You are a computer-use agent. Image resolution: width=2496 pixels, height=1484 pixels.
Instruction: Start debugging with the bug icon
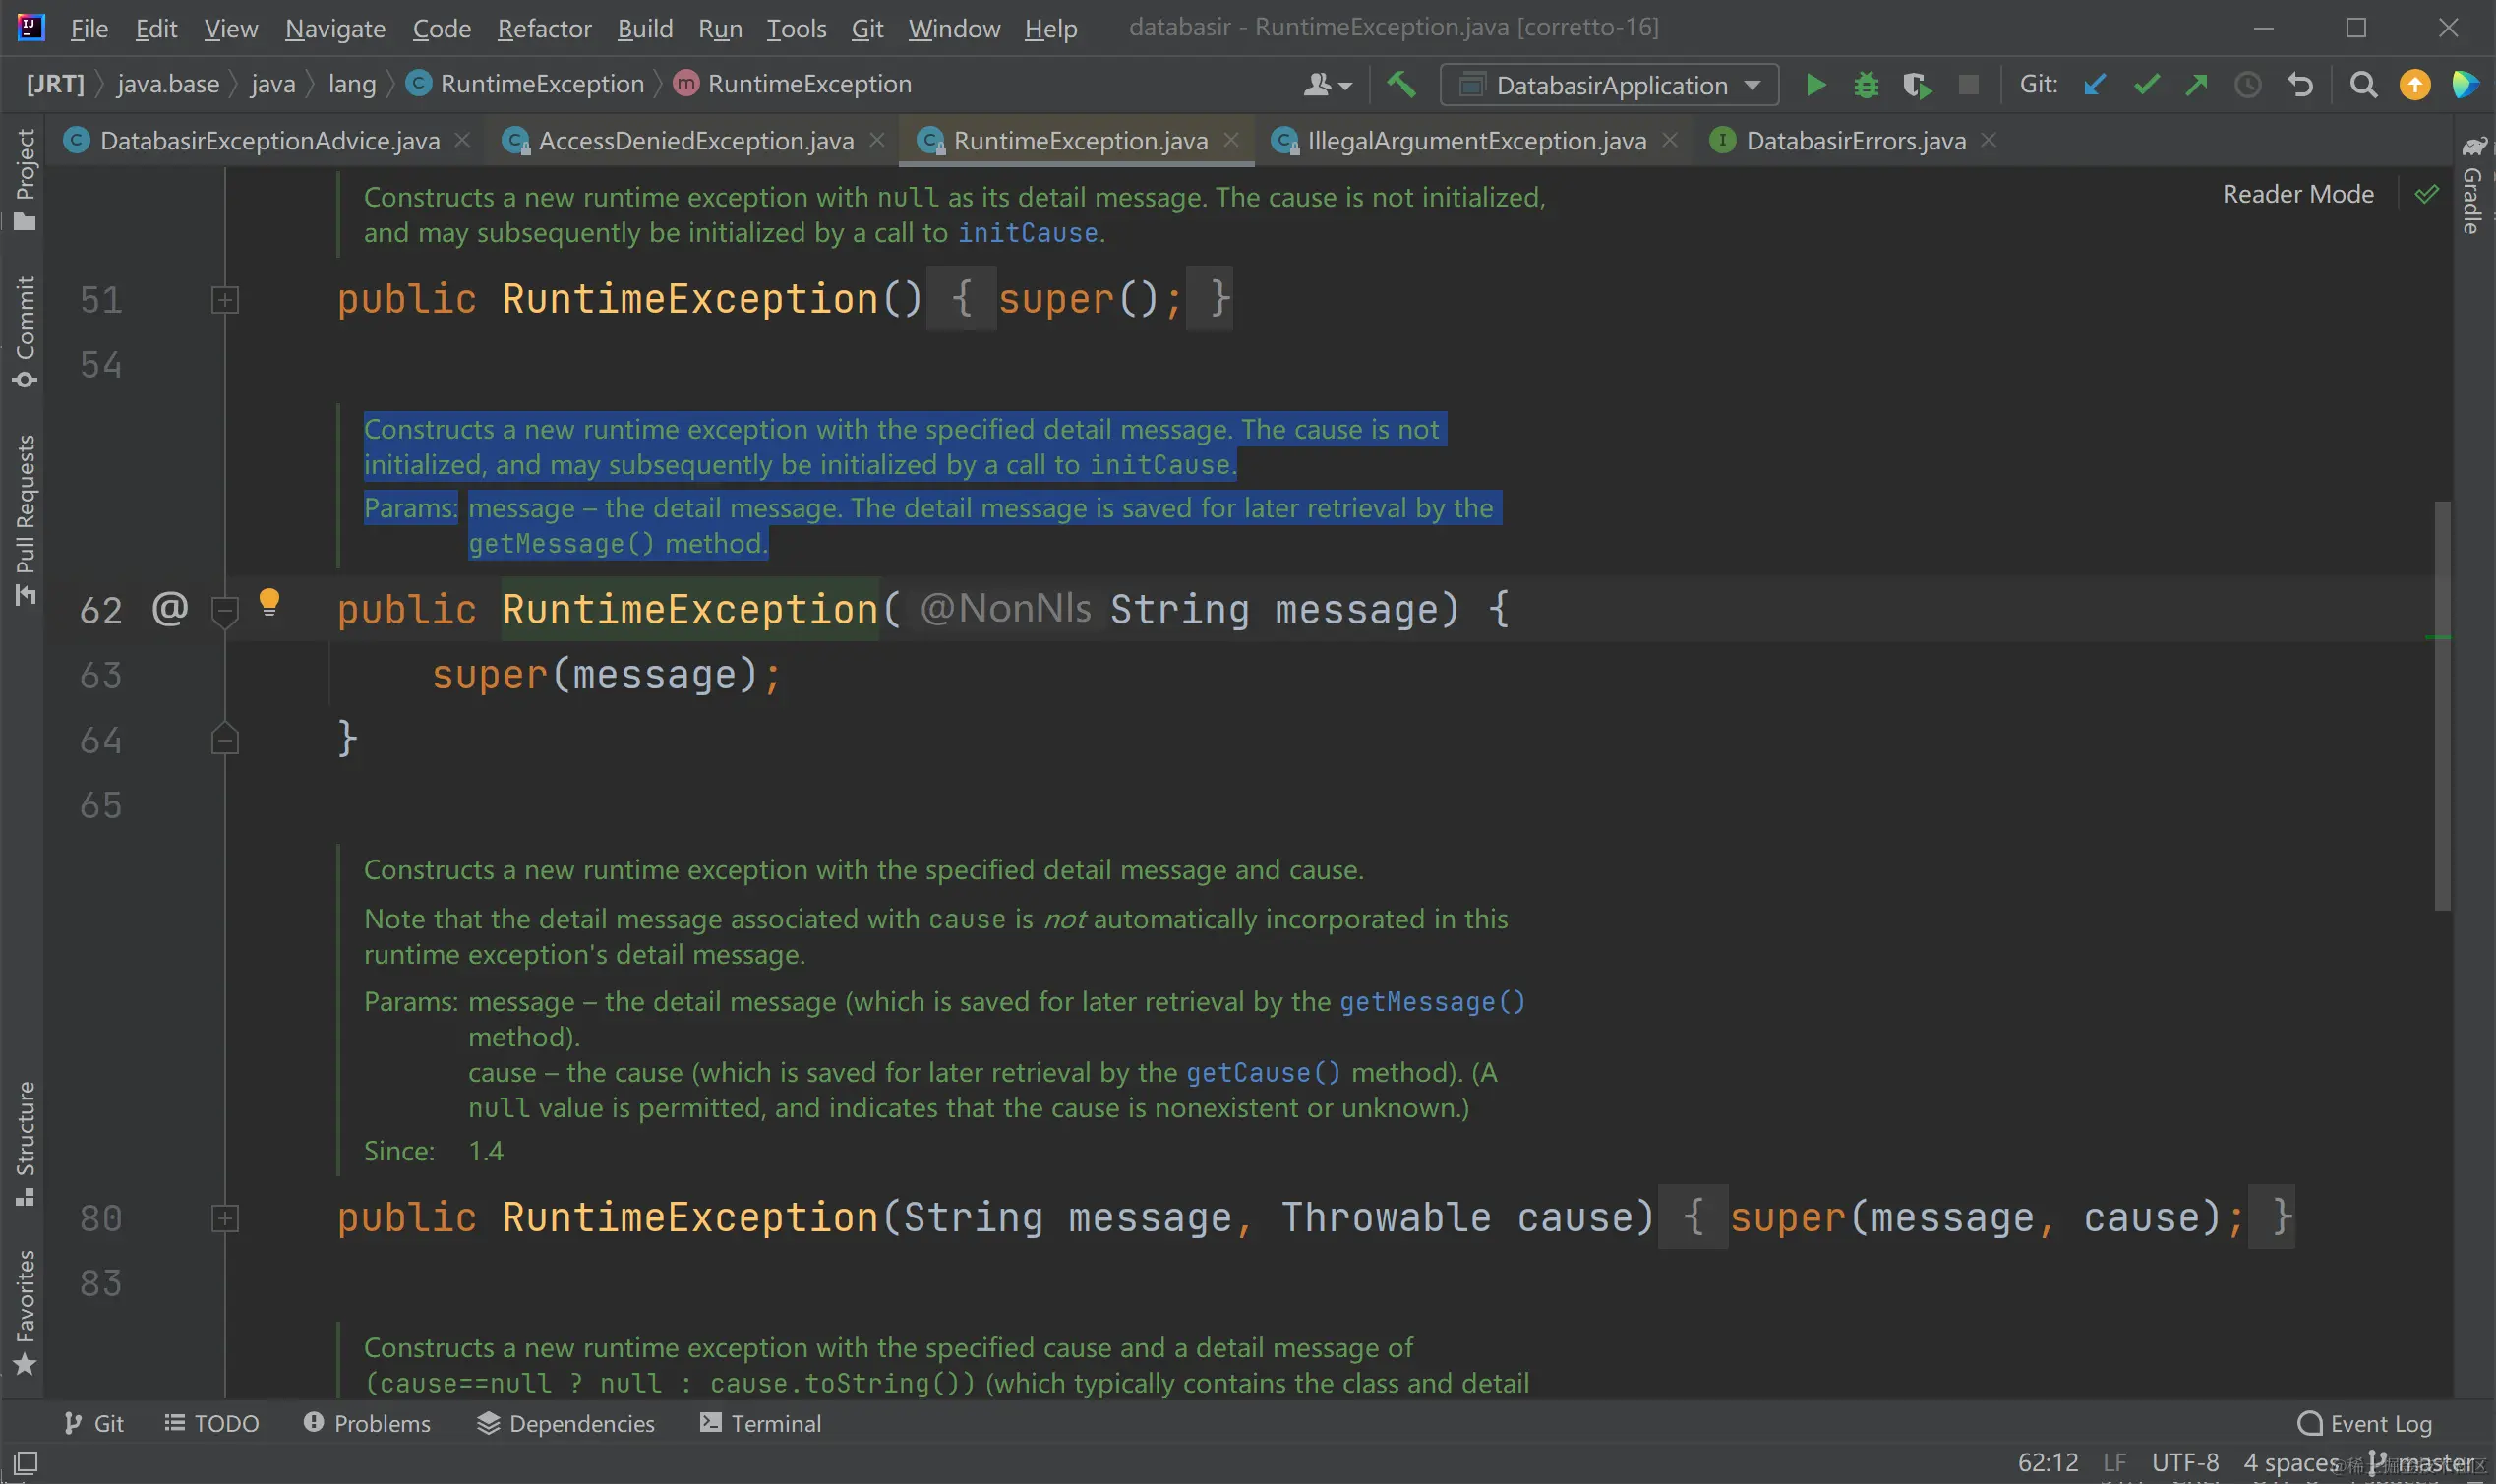pyautogui.click(x=1865, y=85)
